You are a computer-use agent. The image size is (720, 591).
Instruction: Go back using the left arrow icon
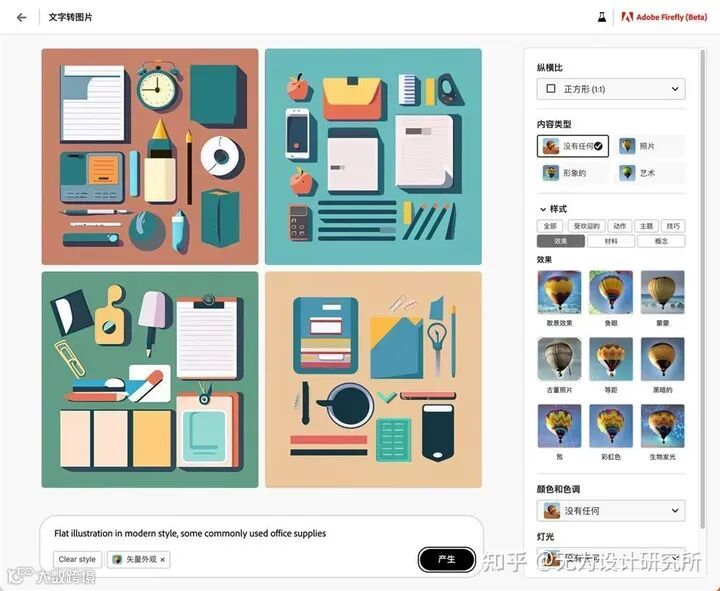click(22, 17)
